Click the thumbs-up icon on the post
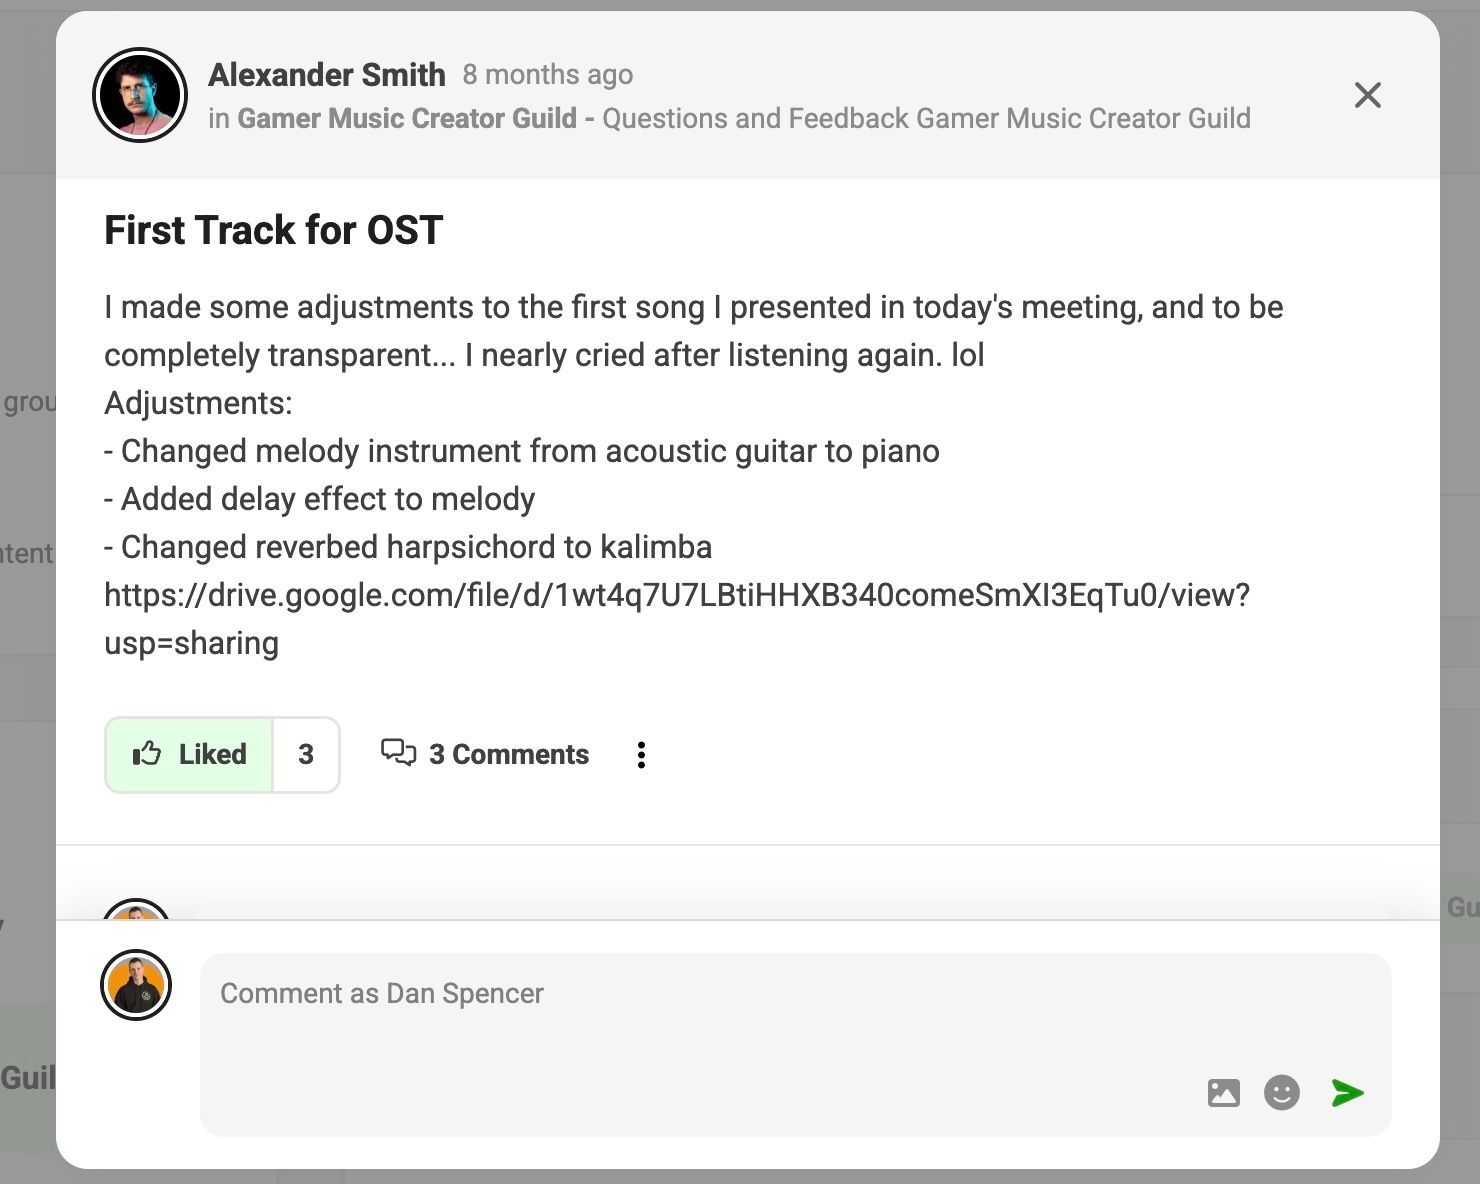1480x1184 pixels. pos(147,753)
